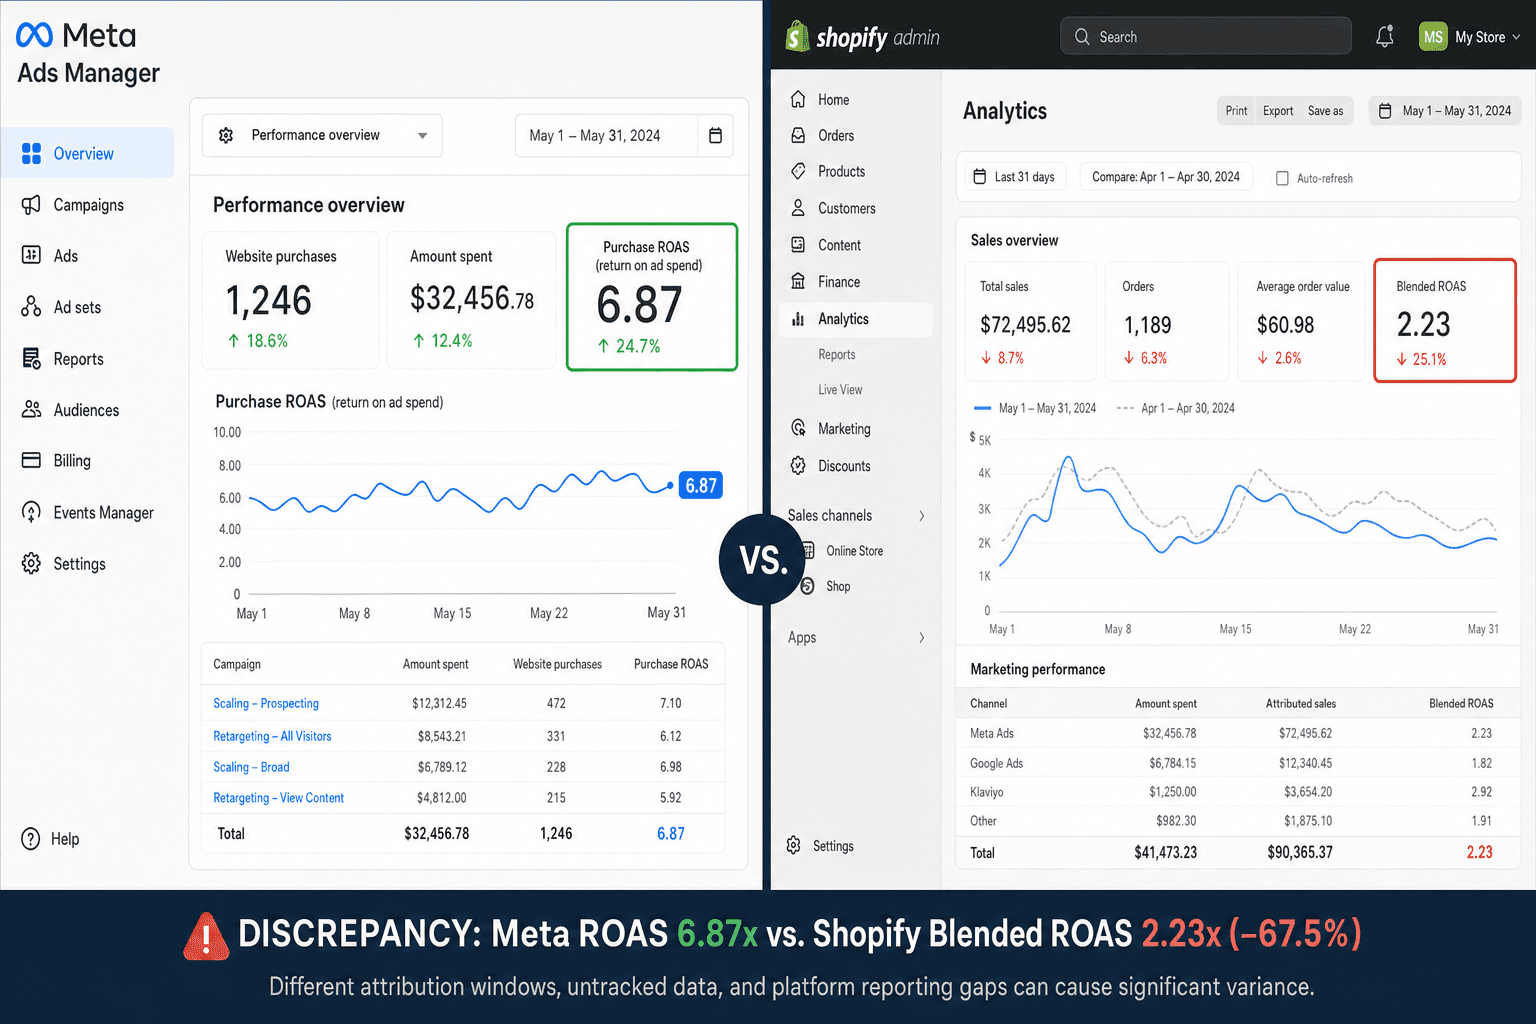Select the Customers person icon

pyautogui.click(x=798, y=208)
